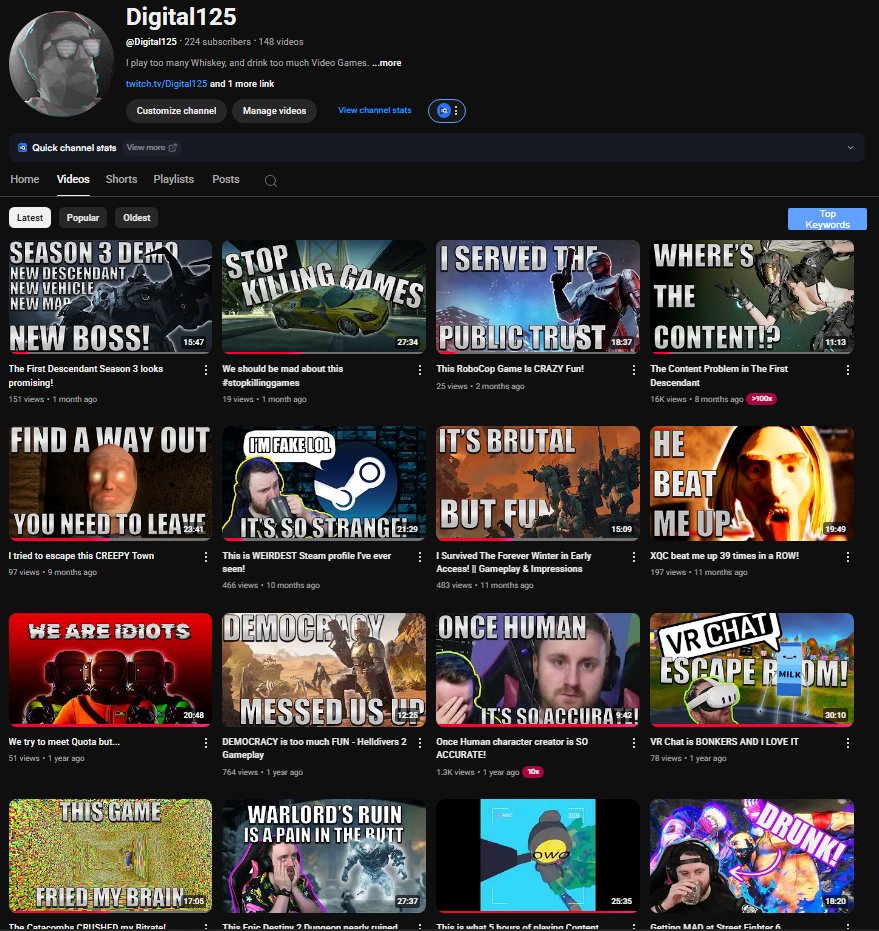
Task: Open options menu for stopkillinggames video
Action: 420,370
